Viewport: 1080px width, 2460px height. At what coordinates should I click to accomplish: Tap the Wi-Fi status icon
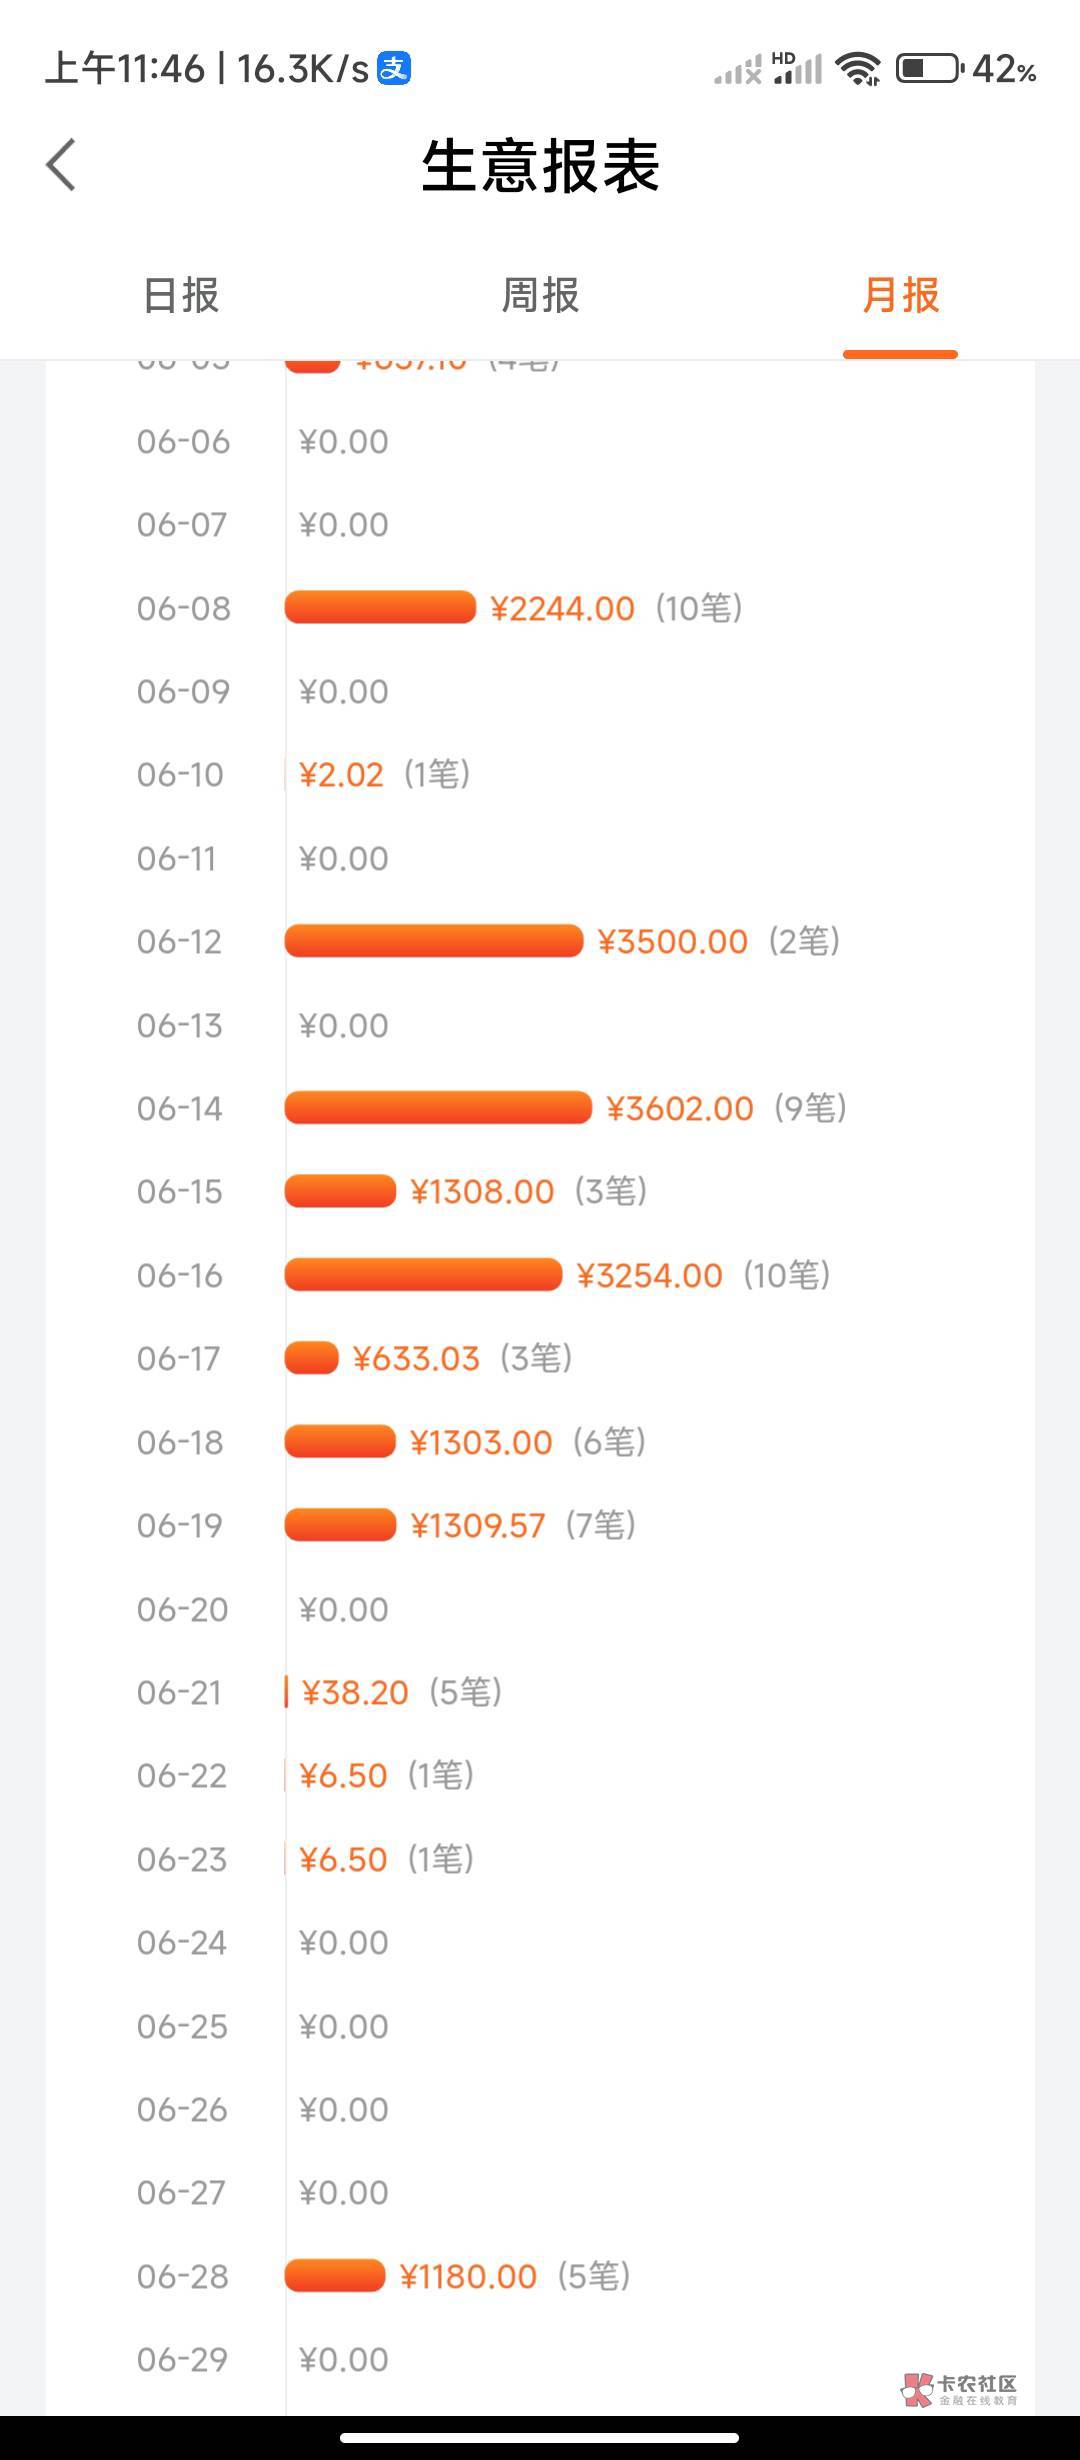(858, 69)
